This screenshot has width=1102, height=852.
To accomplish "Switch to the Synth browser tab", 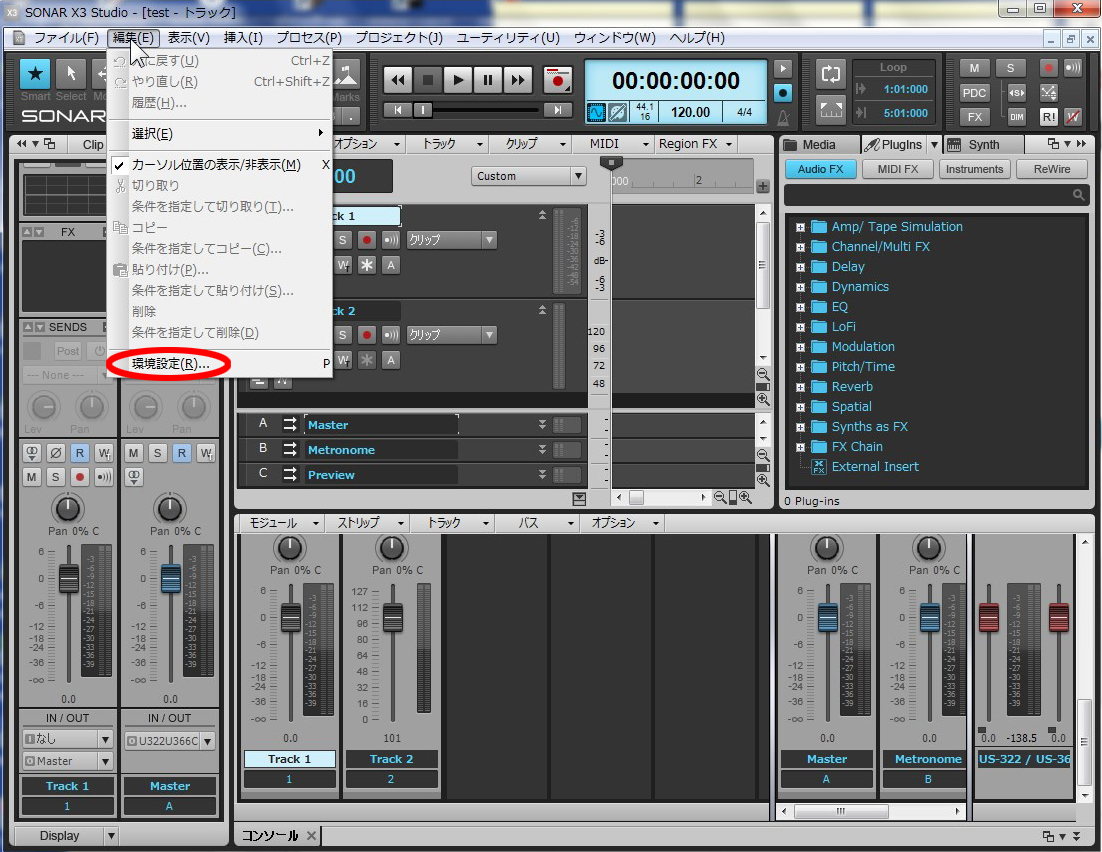I will pyautogui.click(x=983, y=144).
